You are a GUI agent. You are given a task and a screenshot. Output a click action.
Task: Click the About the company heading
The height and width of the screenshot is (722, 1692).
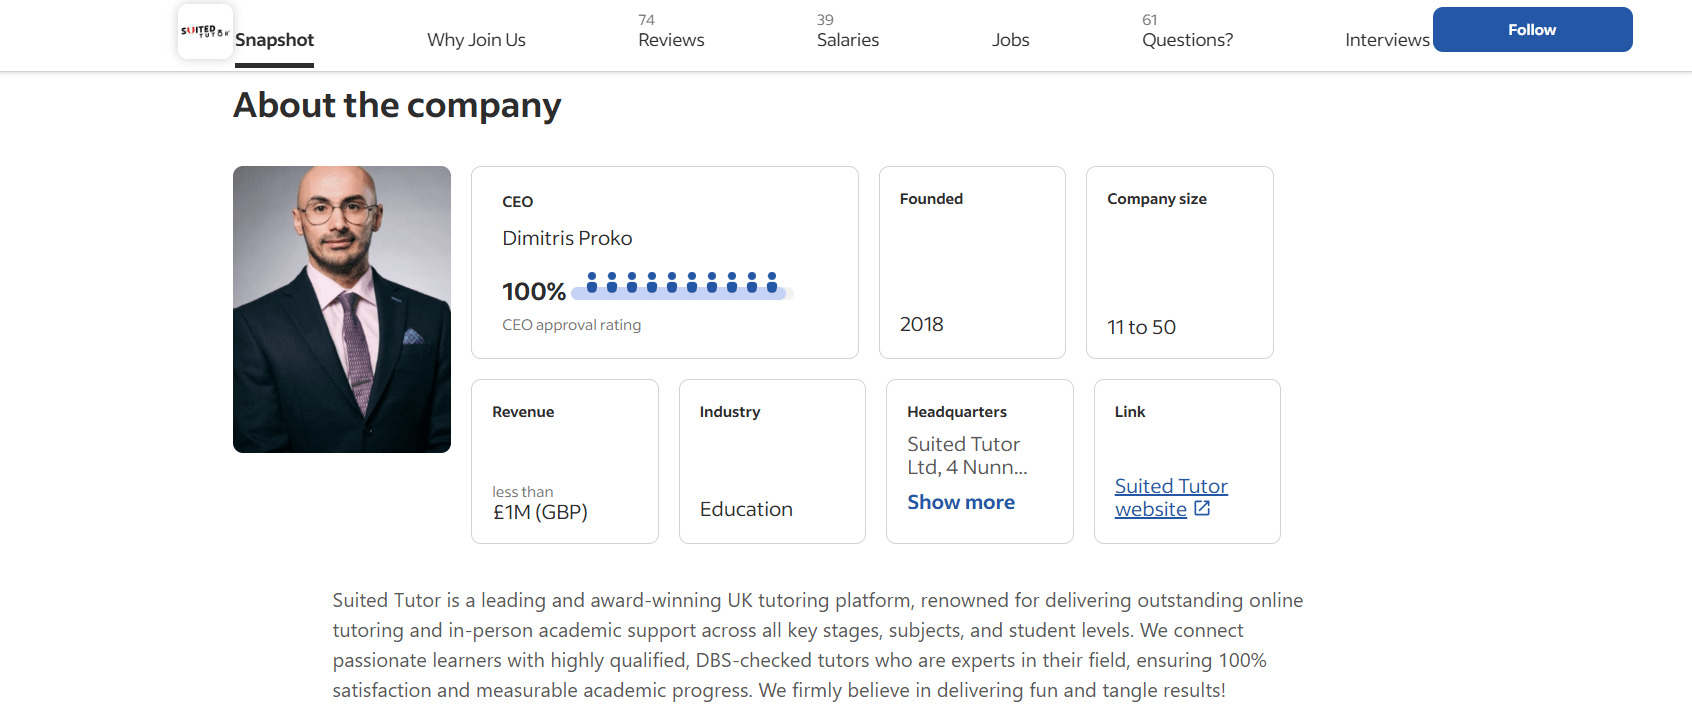pos(397,105)
